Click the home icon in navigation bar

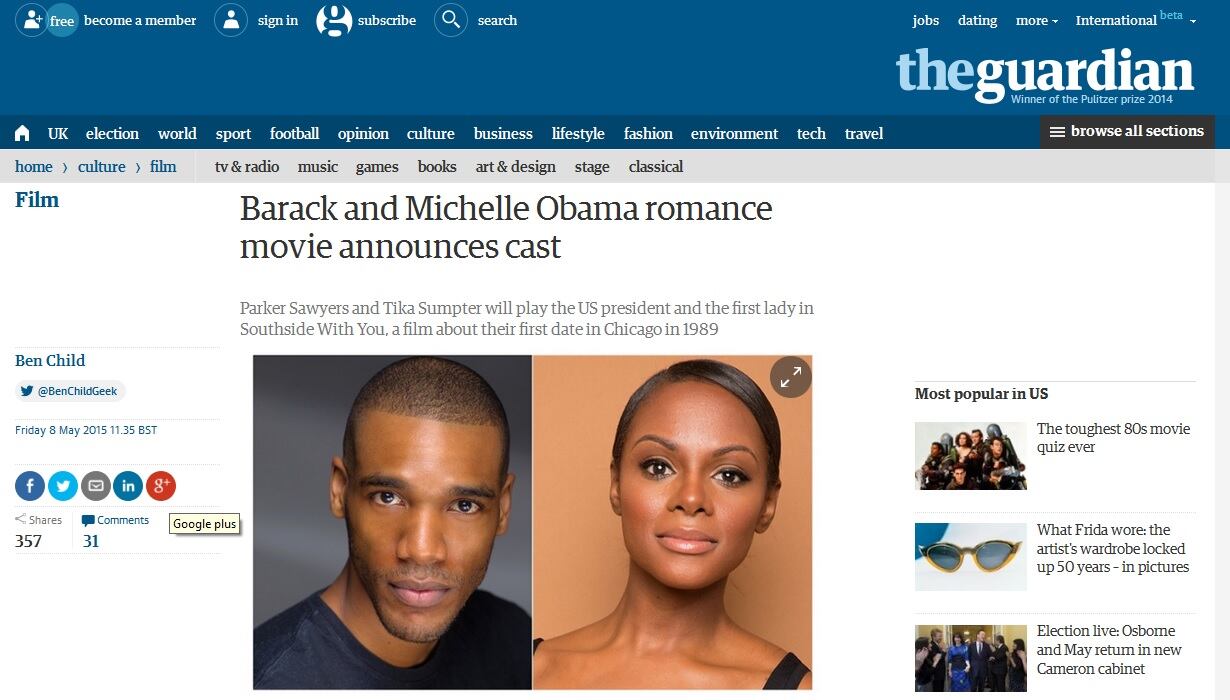click(x=22, y=133)
